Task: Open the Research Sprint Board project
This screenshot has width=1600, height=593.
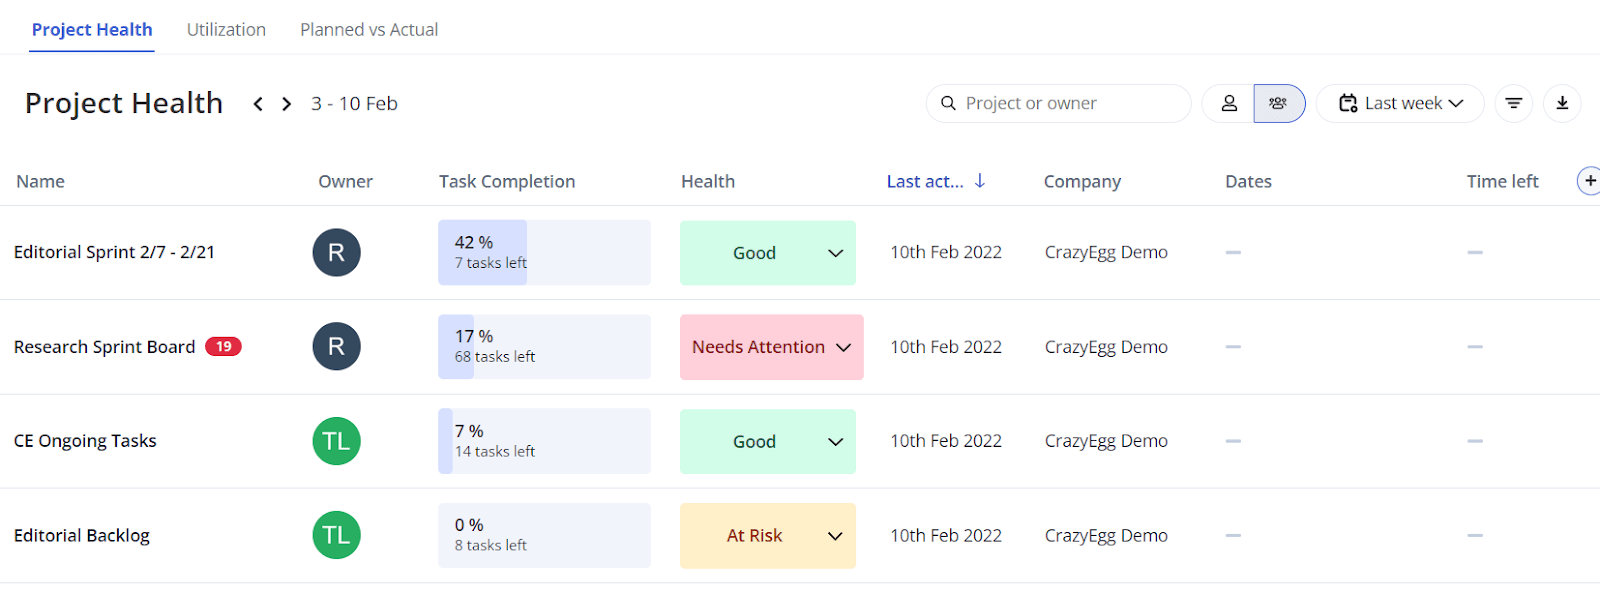Action: [104, 347]
